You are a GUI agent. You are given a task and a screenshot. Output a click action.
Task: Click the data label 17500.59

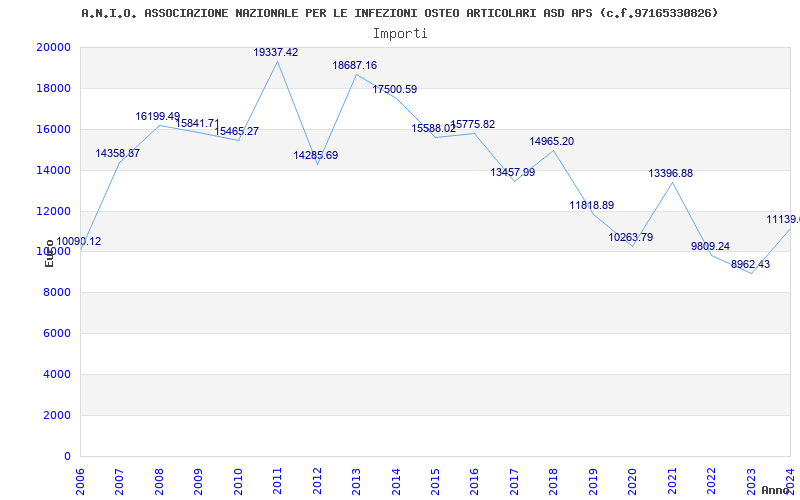pos(394,89)
